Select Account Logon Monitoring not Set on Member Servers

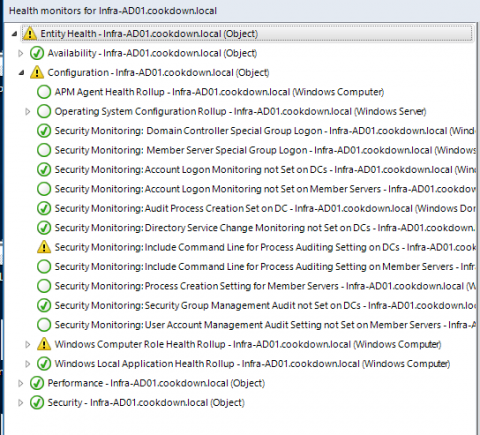pyautogui.click(x=265, y=189)
